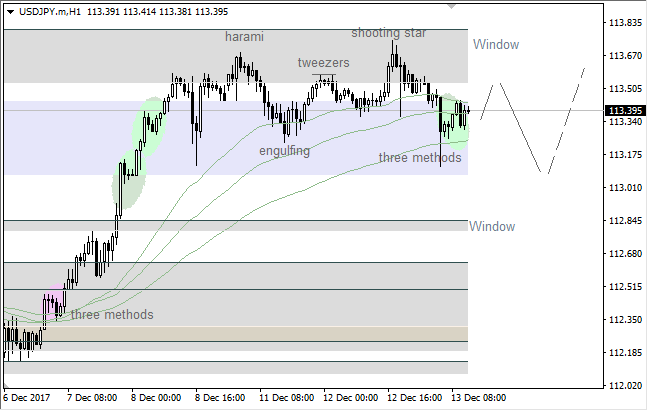
Task: Click "three methods" label near 113.175 level
Action: click(420, 158)
